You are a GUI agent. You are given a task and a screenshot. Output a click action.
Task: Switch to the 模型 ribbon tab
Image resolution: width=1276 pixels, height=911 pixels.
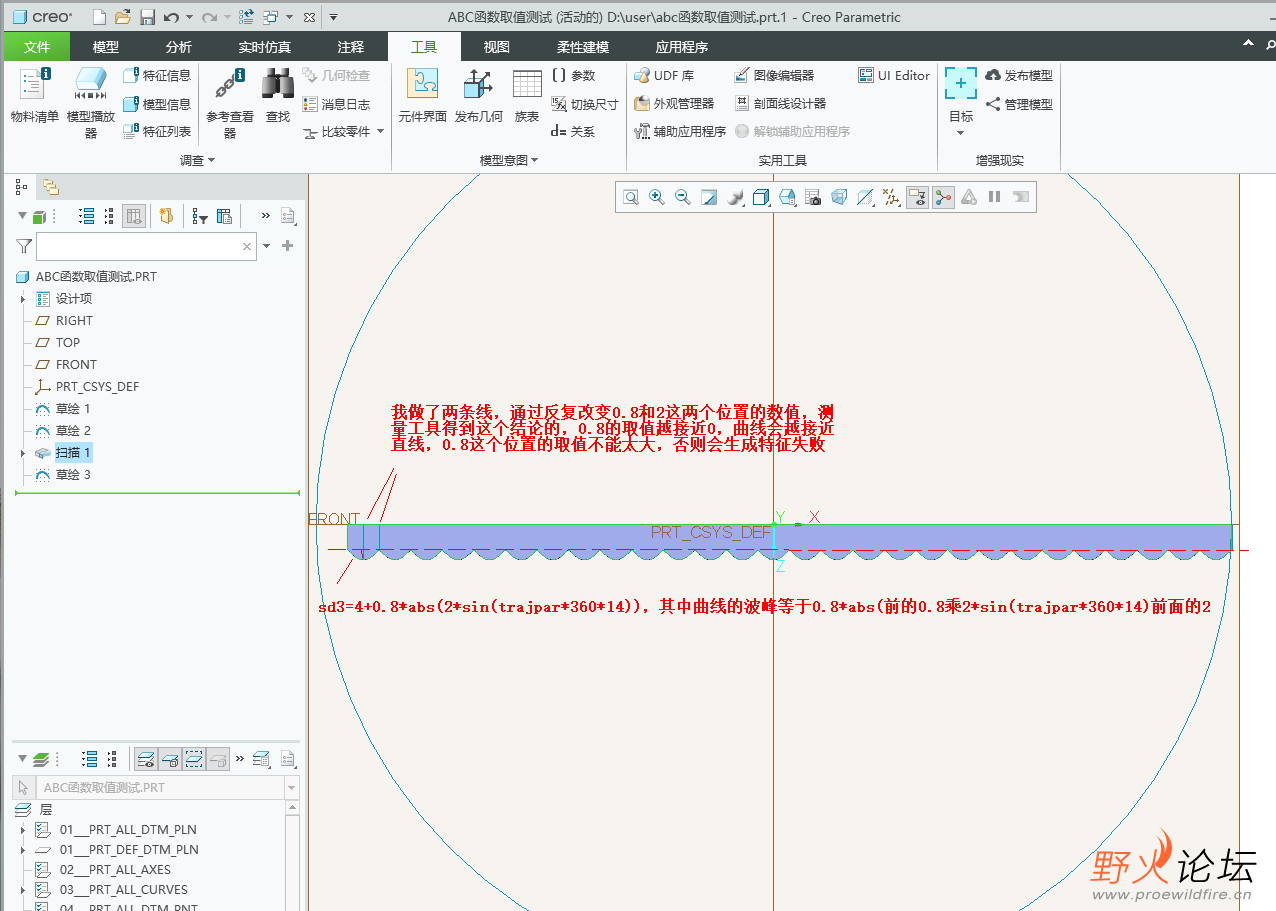coord(106,47)
